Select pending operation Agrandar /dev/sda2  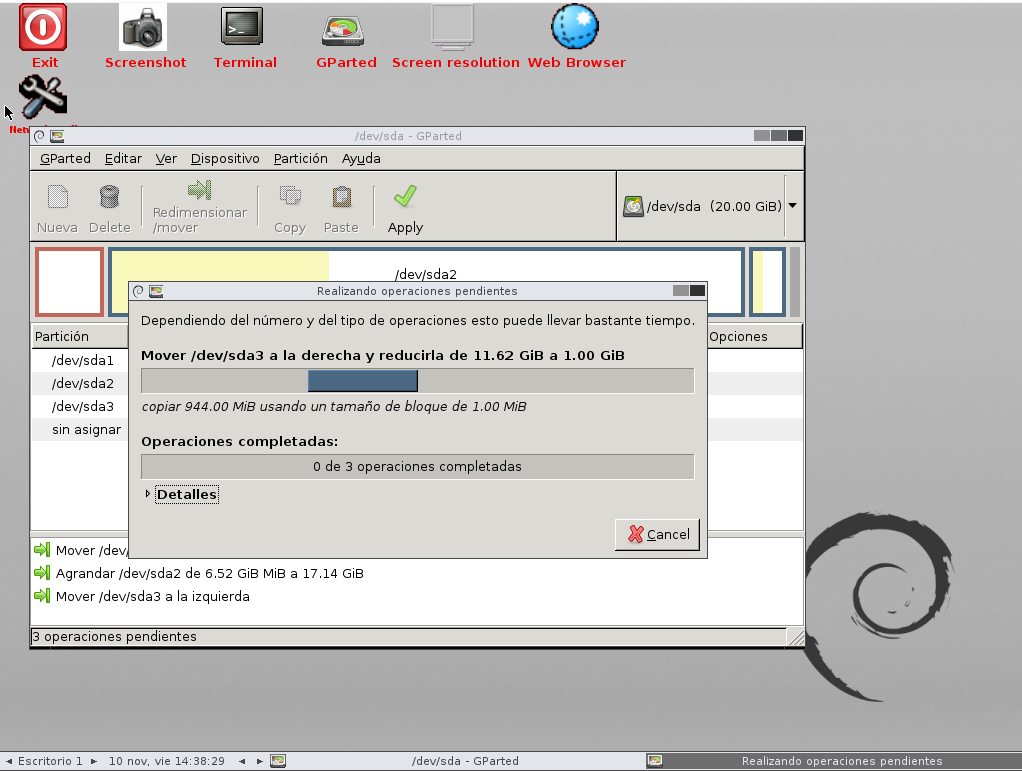pos(209,573)
